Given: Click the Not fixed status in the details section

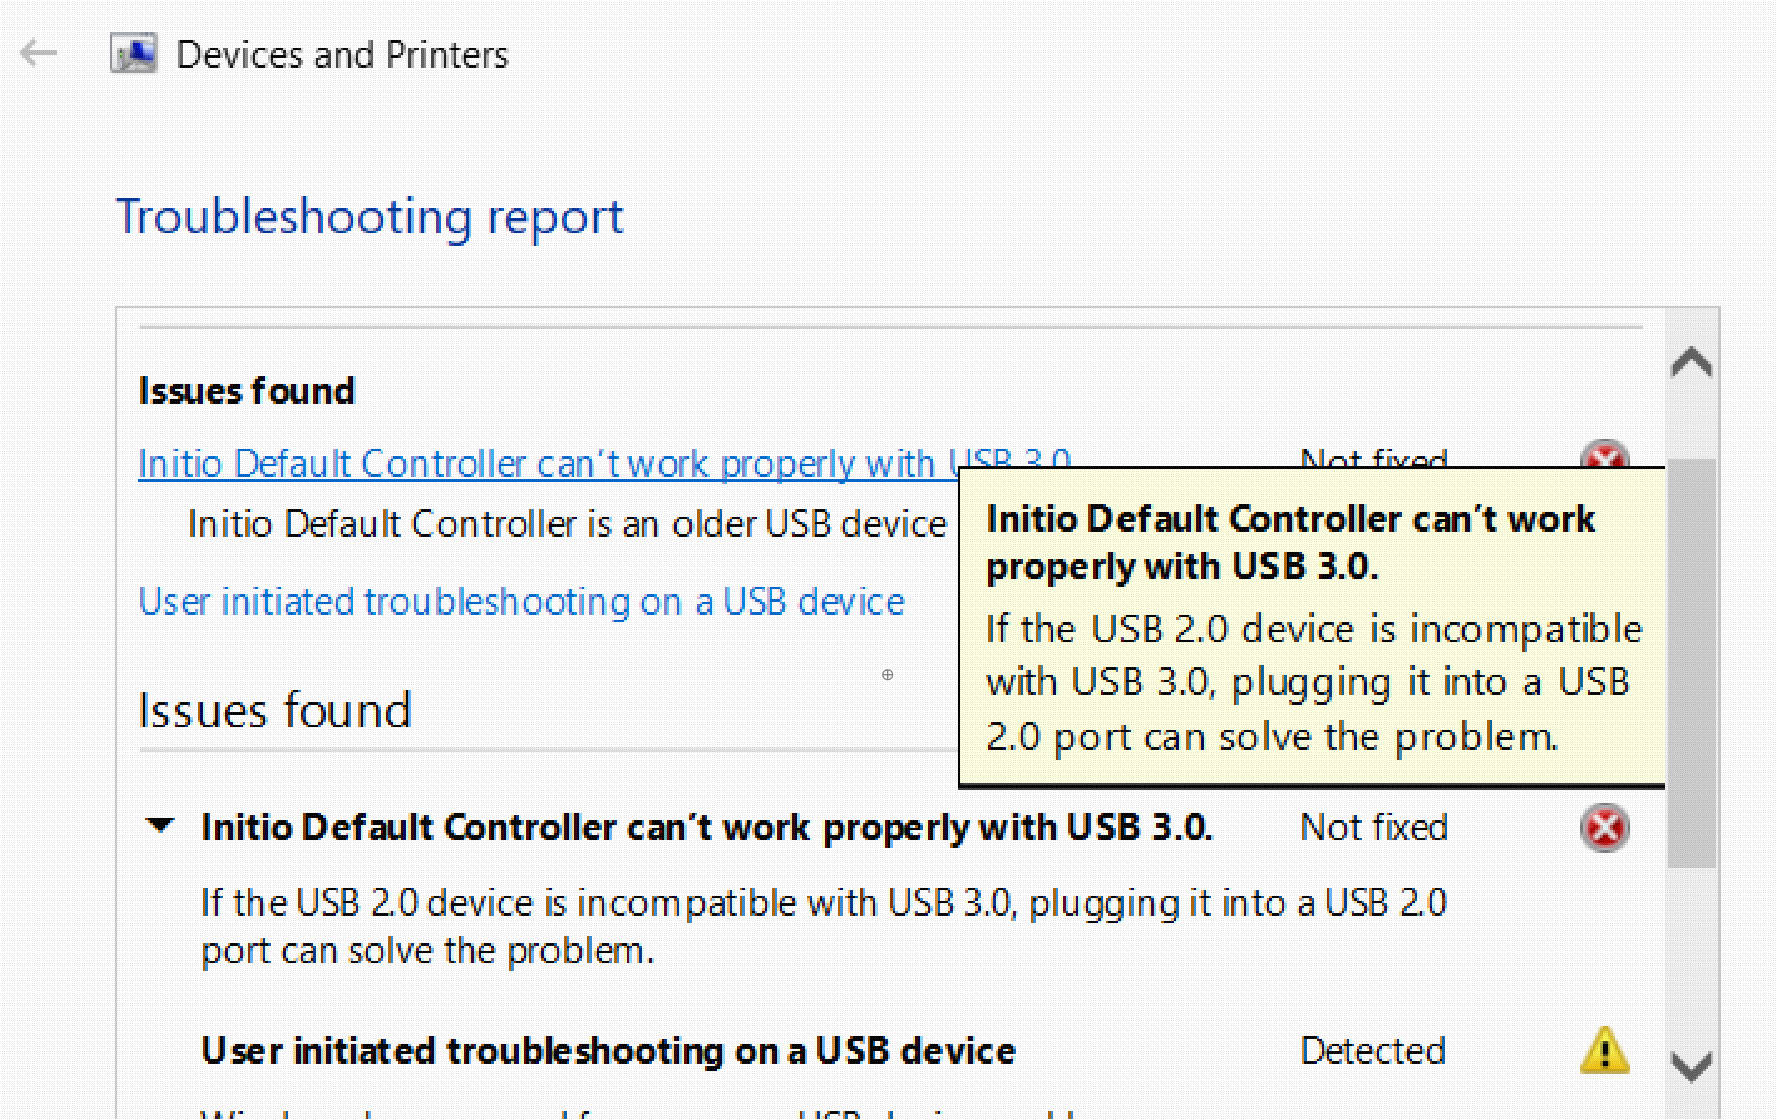Looking at the screenshot, I should click(x=1373, y=828).
